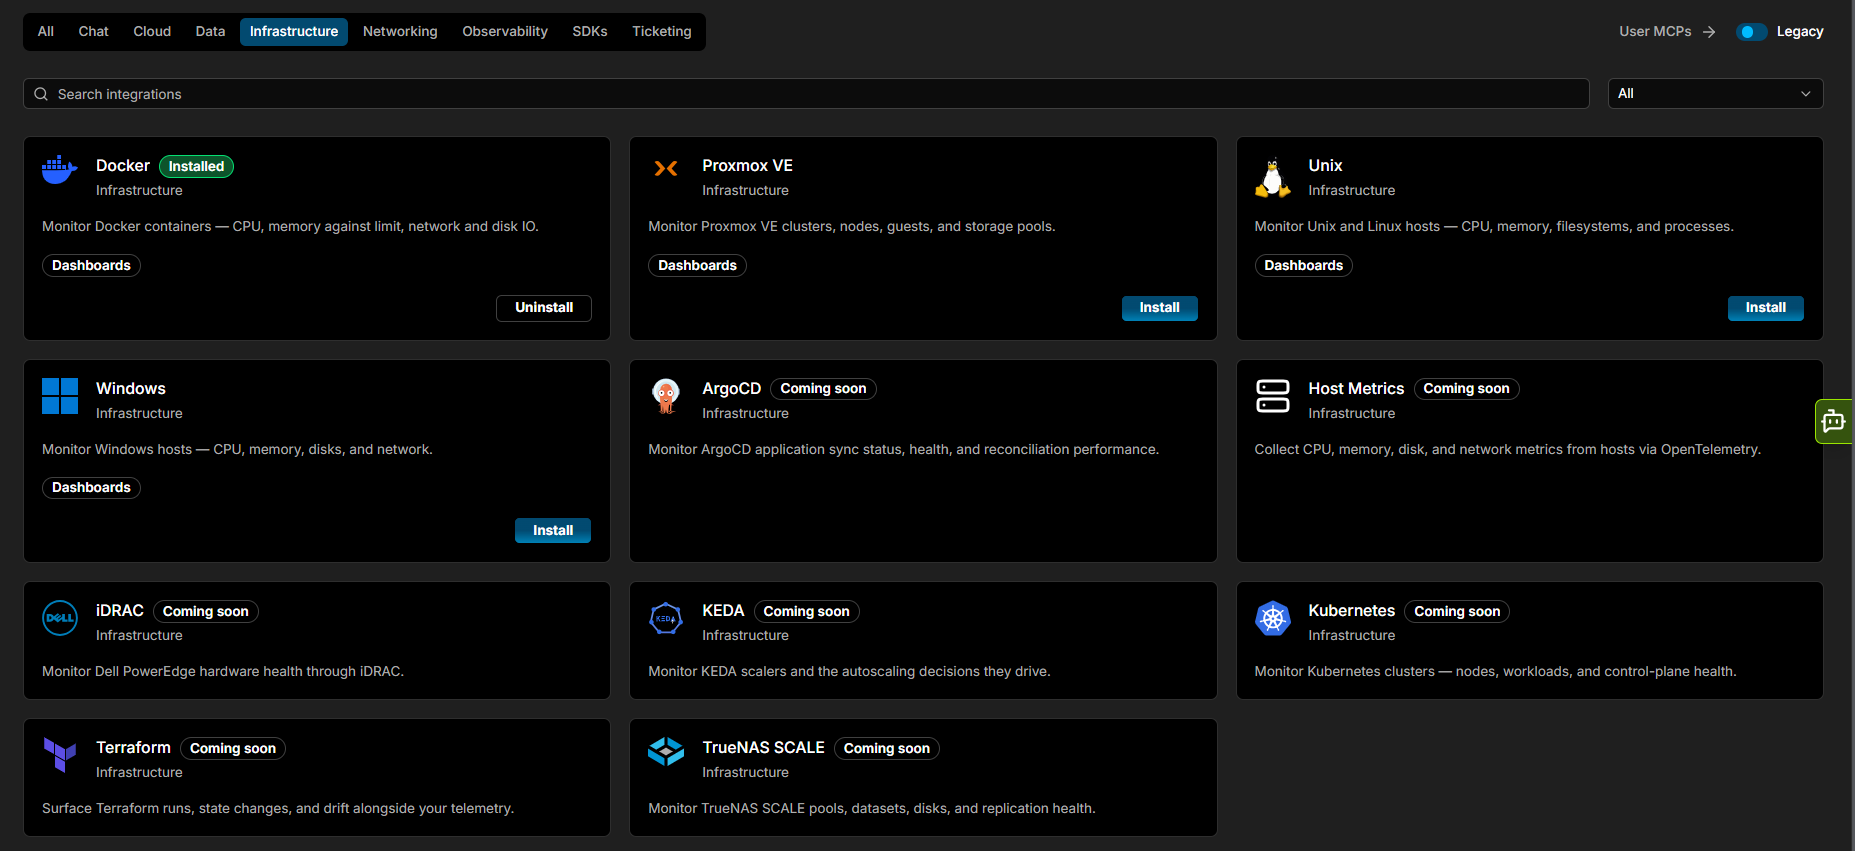1855x851 pixels.
Task: Select the All category tab
Action: 46,32
